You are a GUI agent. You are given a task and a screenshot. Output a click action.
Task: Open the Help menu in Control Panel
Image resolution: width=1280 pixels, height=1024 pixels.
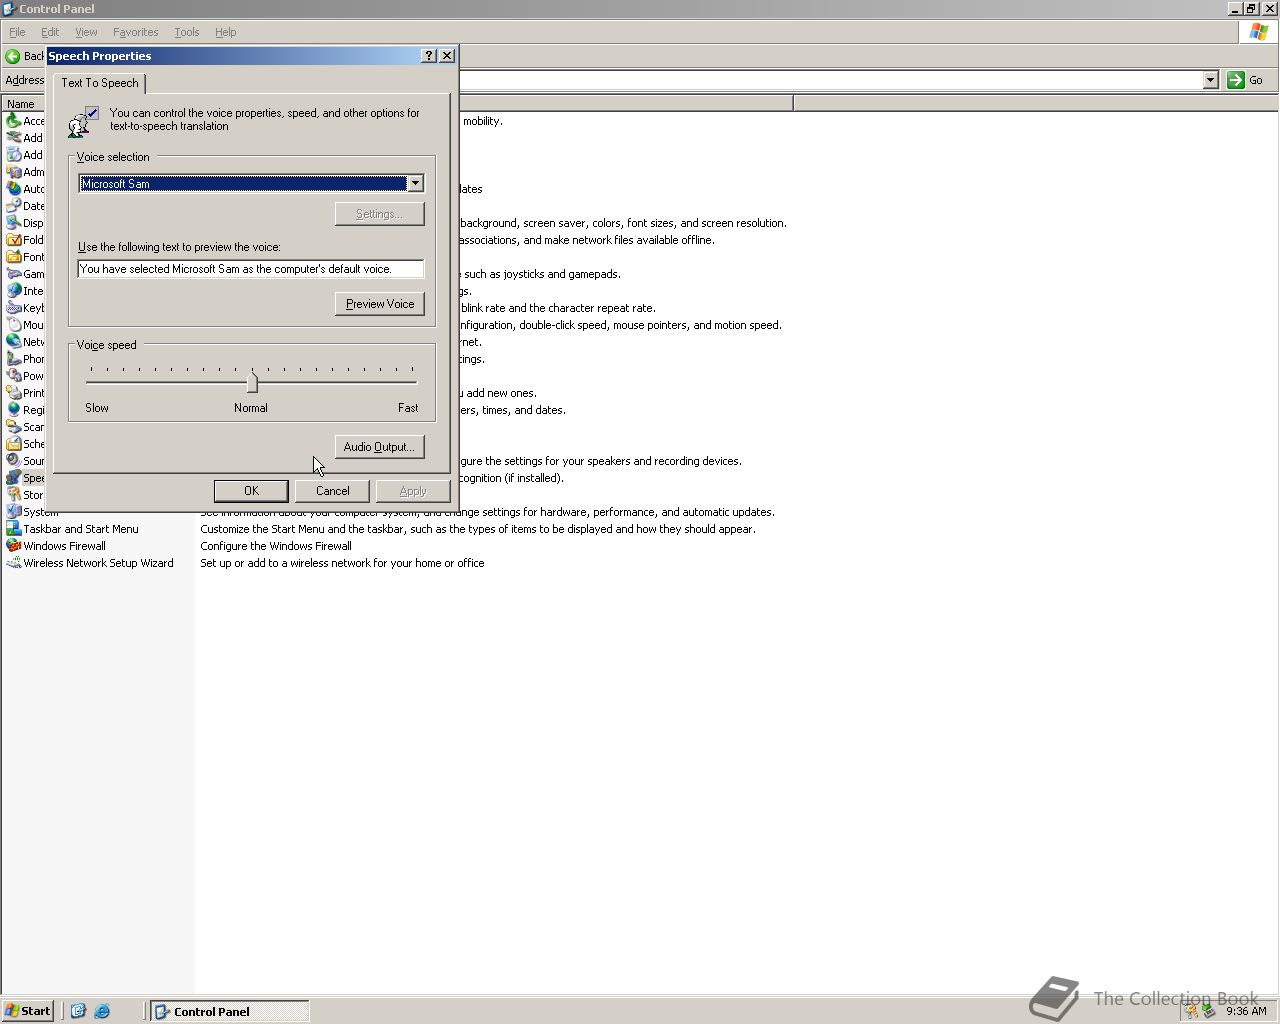coord(226,32)
